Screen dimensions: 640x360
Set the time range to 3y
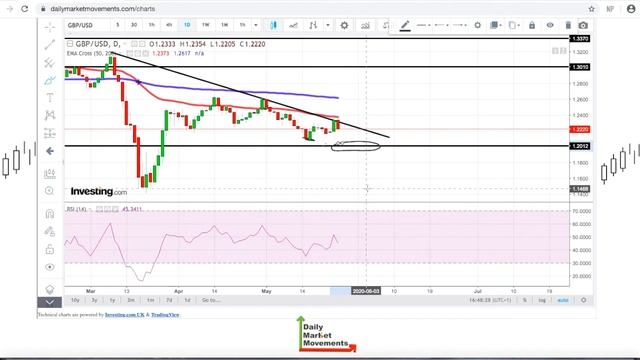click(x=94, y=300)
